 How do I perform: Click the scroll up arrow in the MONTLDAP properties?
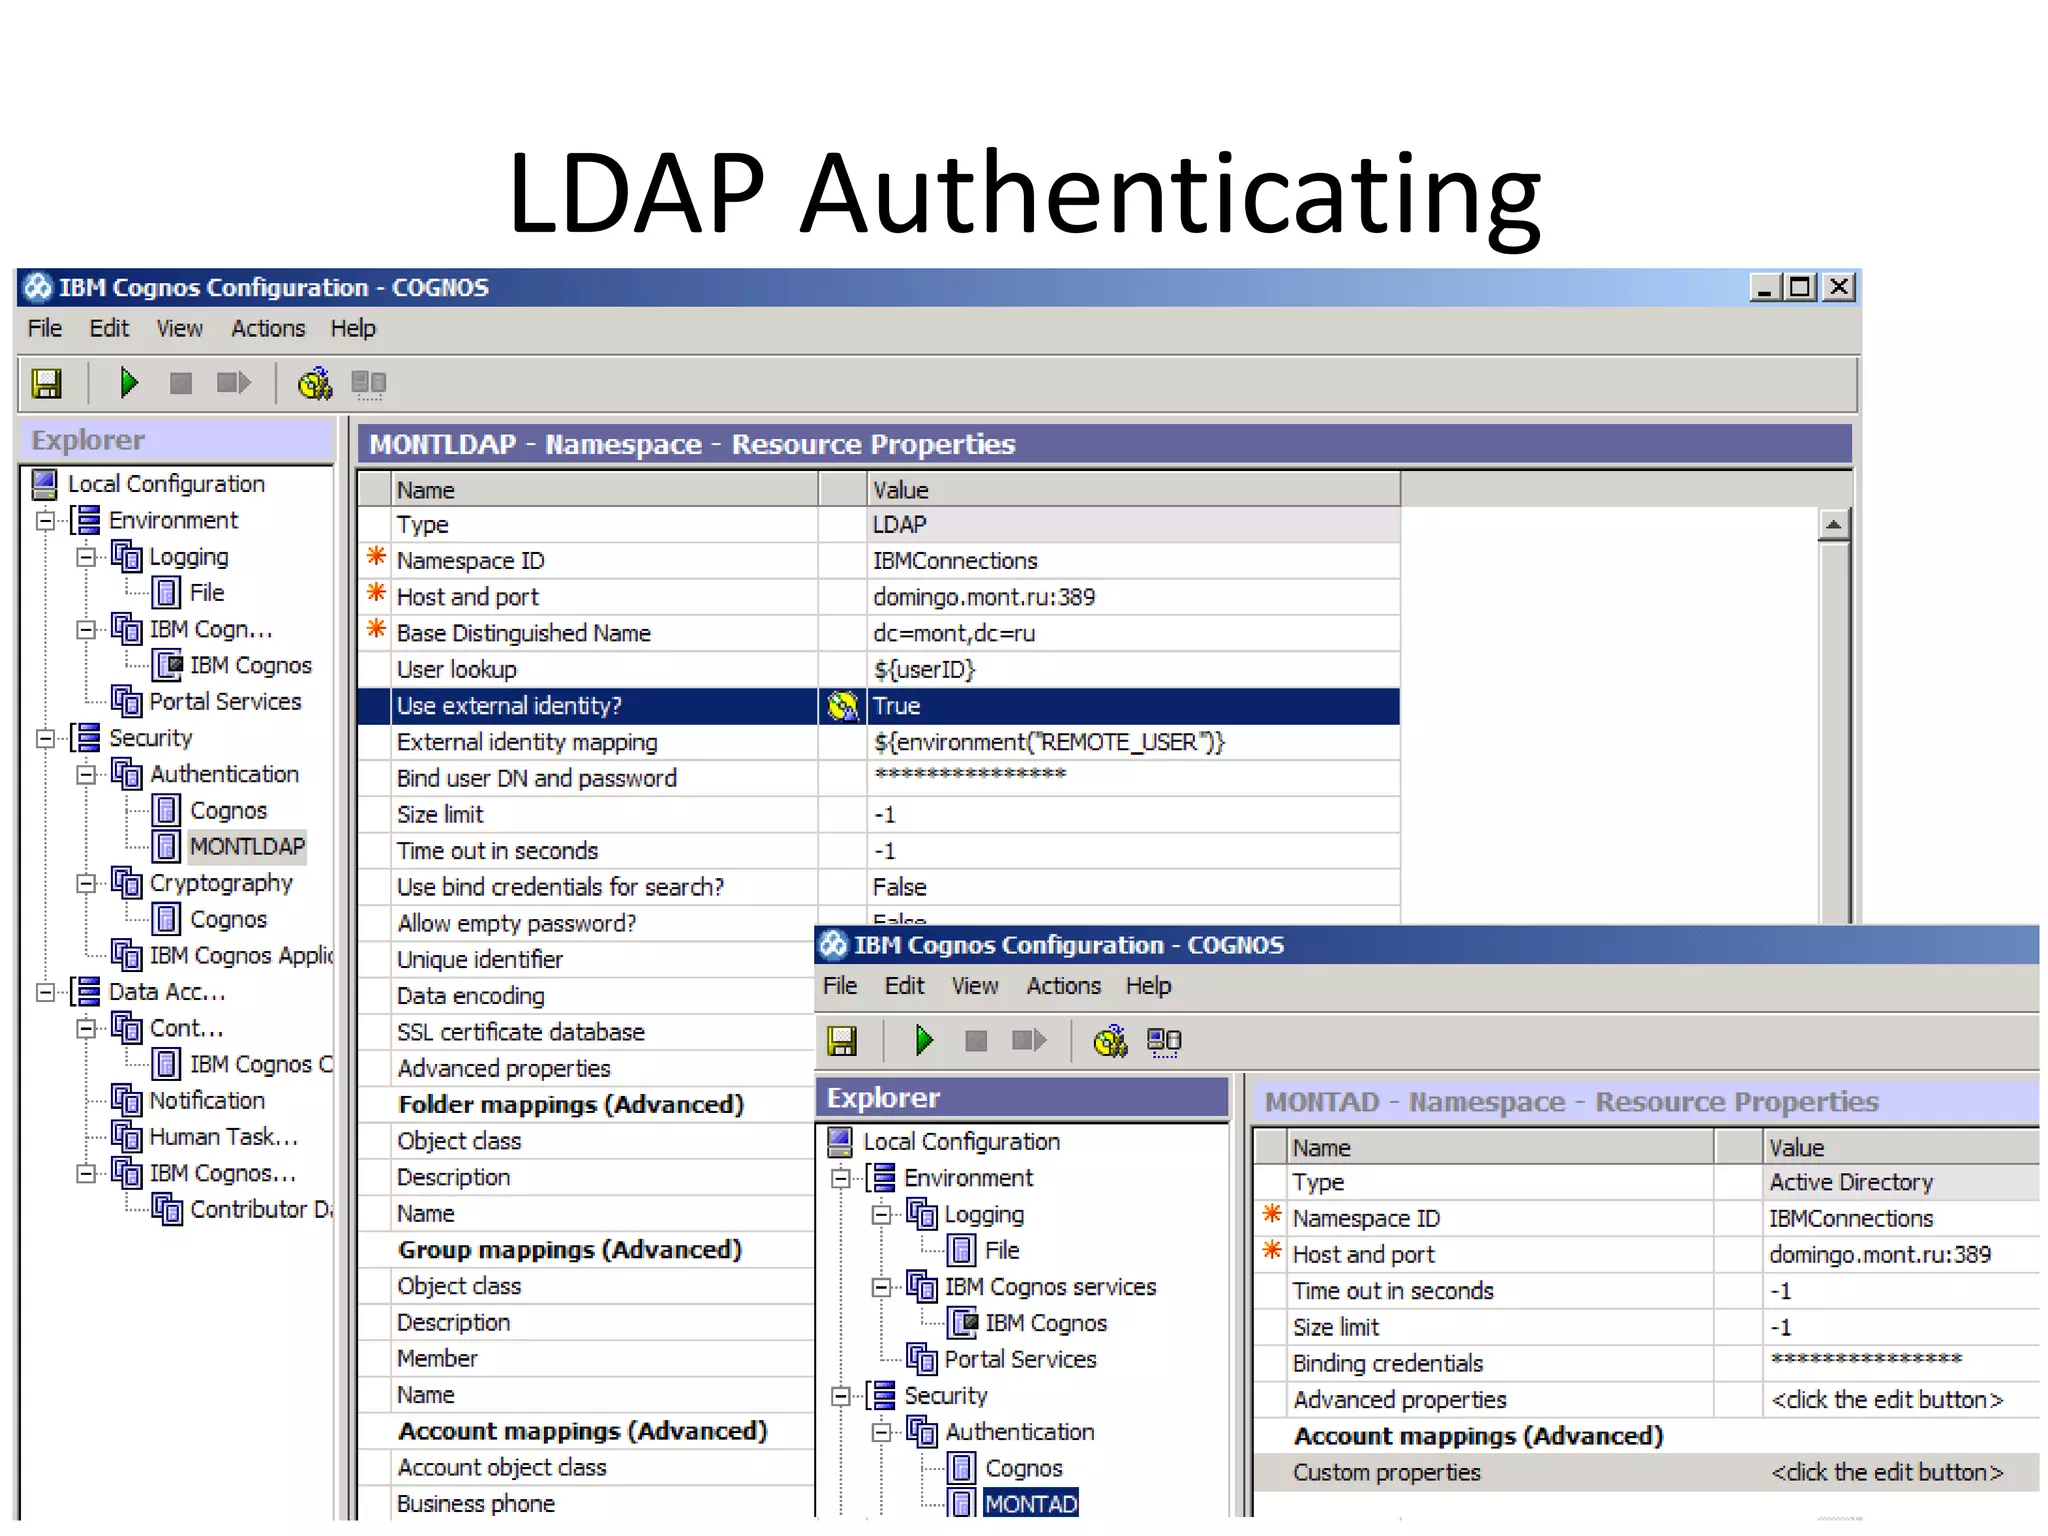click(x=1833, y=524)
